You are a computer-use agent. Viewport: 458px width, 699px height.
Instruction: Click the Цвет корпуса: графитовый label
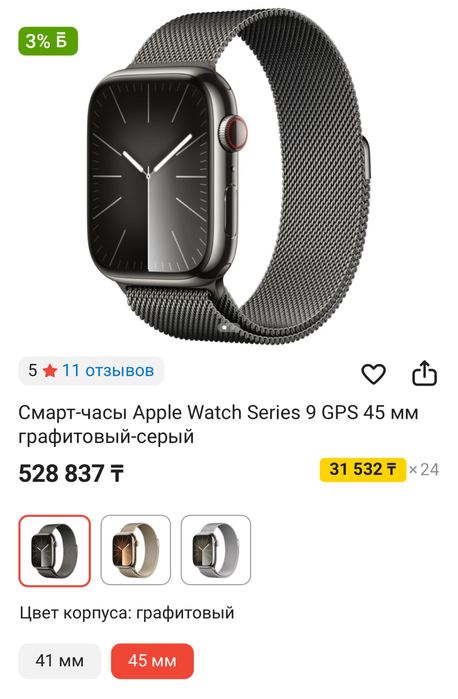pos(127,613)
